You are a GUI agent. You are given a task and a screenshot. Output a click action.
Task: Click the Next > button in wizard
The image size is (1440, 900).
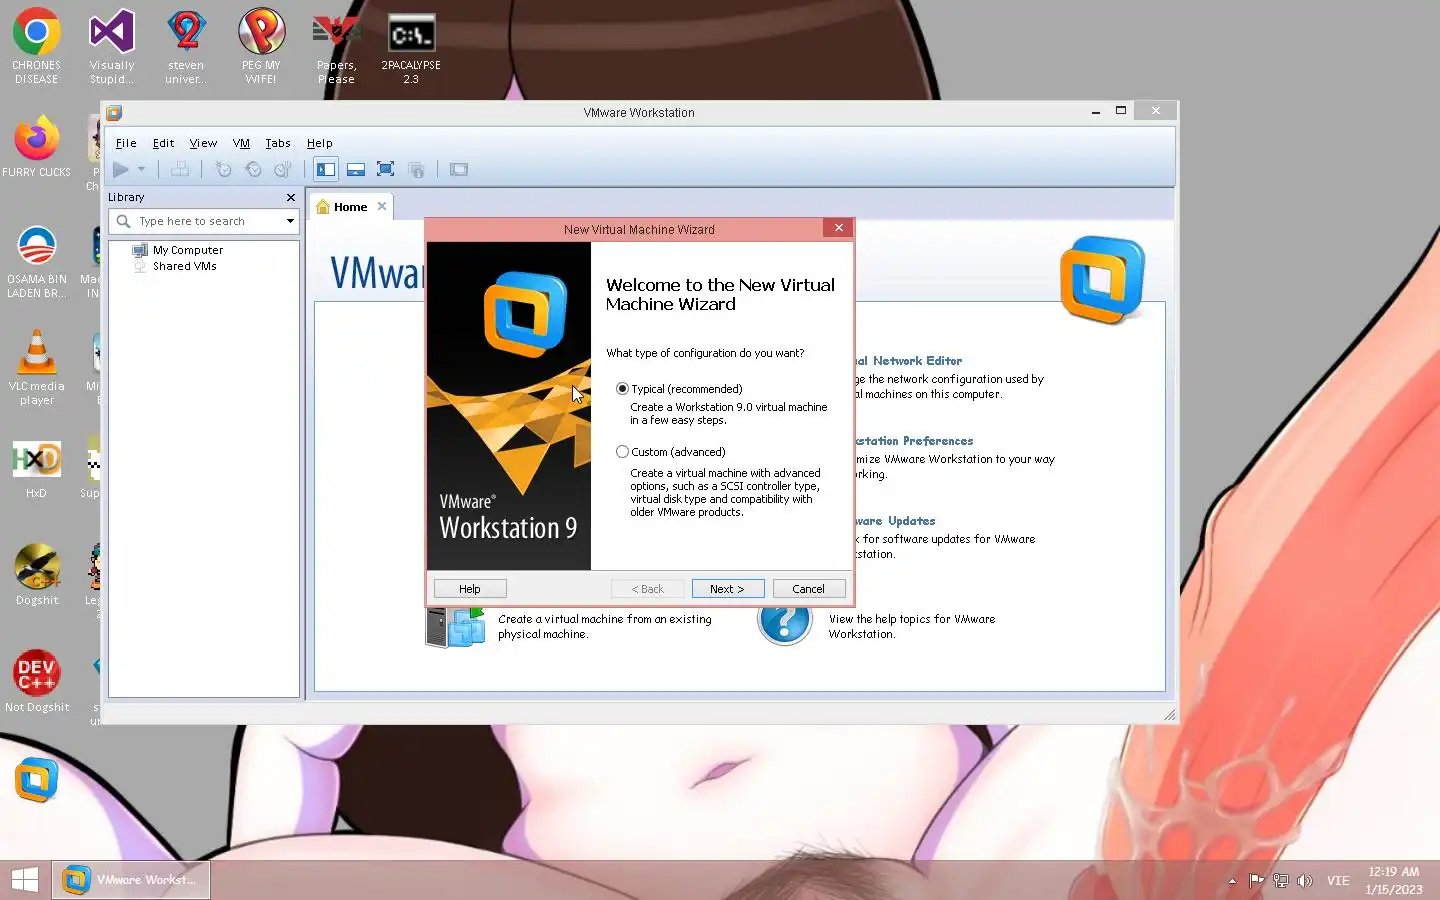pos(728,589)
